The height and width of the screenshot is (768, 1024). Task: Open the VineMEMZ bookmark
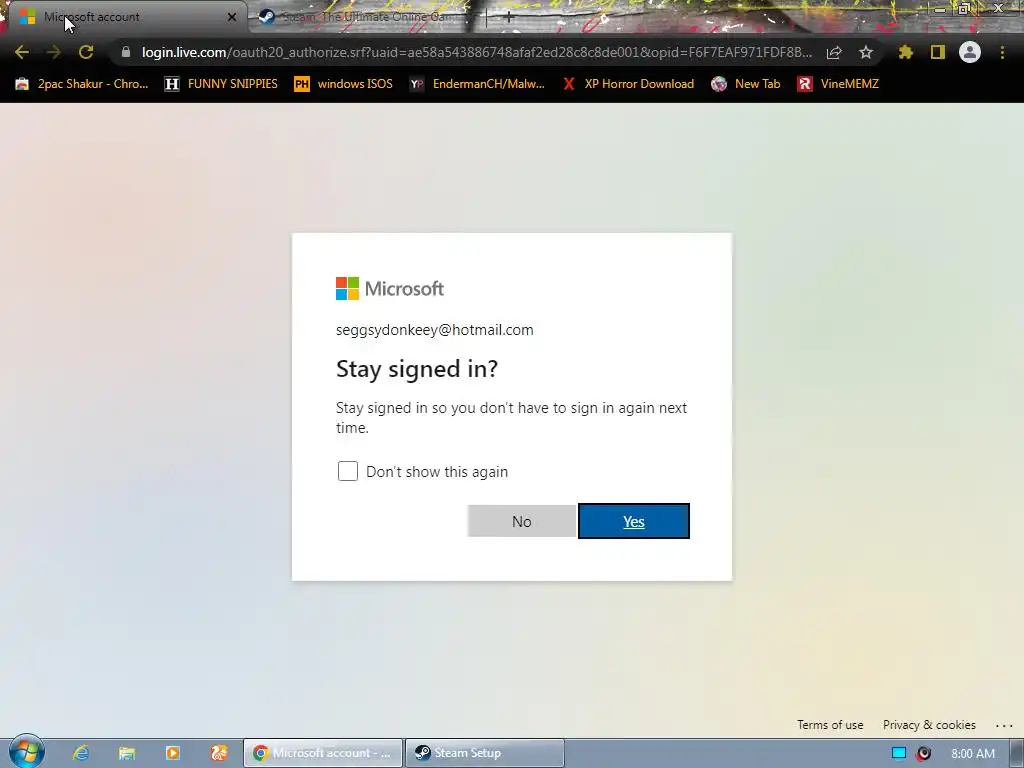[x=838, y=84]
